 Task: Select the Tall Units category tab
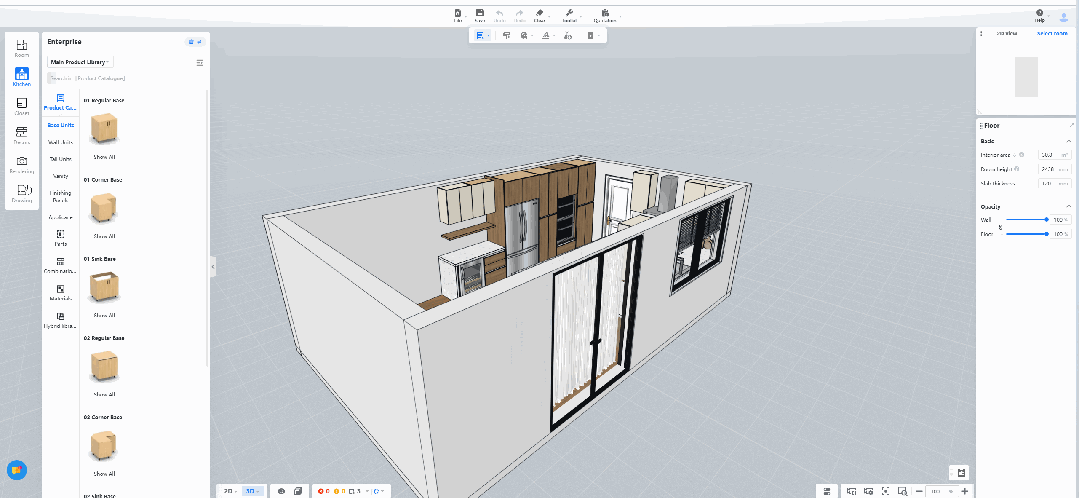pyautogui.click(x=60, y=159)
